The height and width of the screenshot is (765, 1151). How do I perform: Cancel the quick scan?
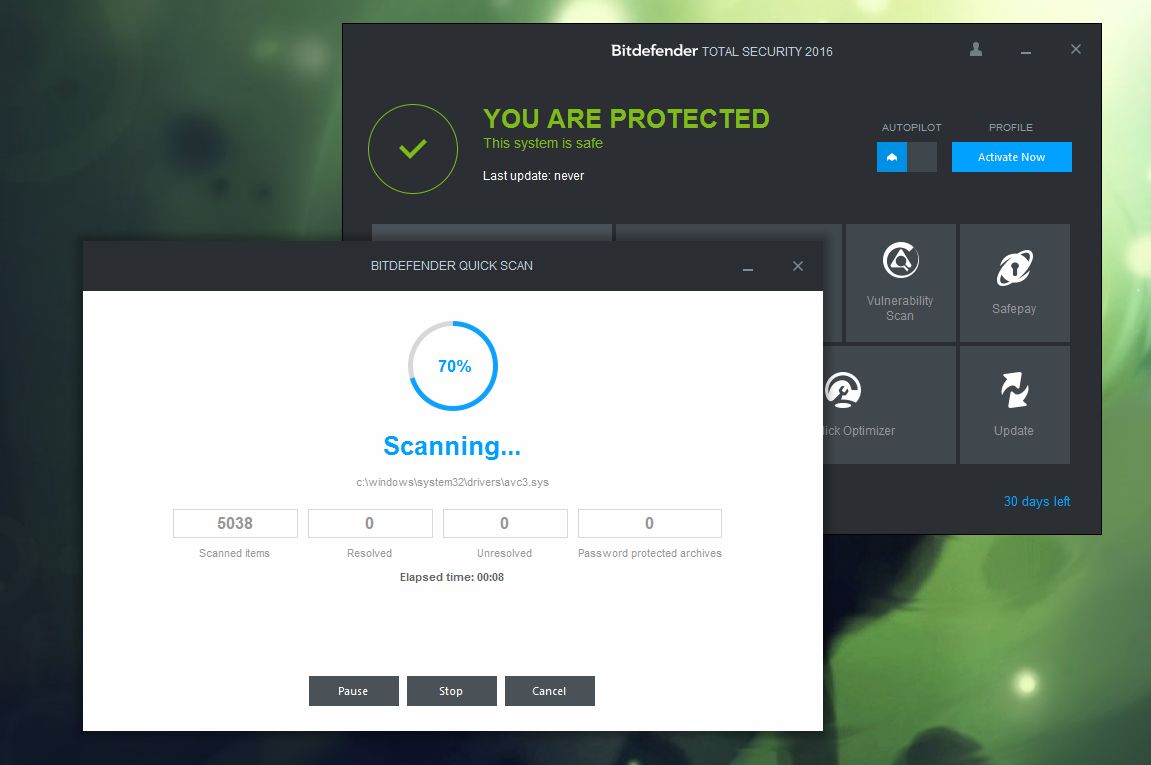coord(549,691)
